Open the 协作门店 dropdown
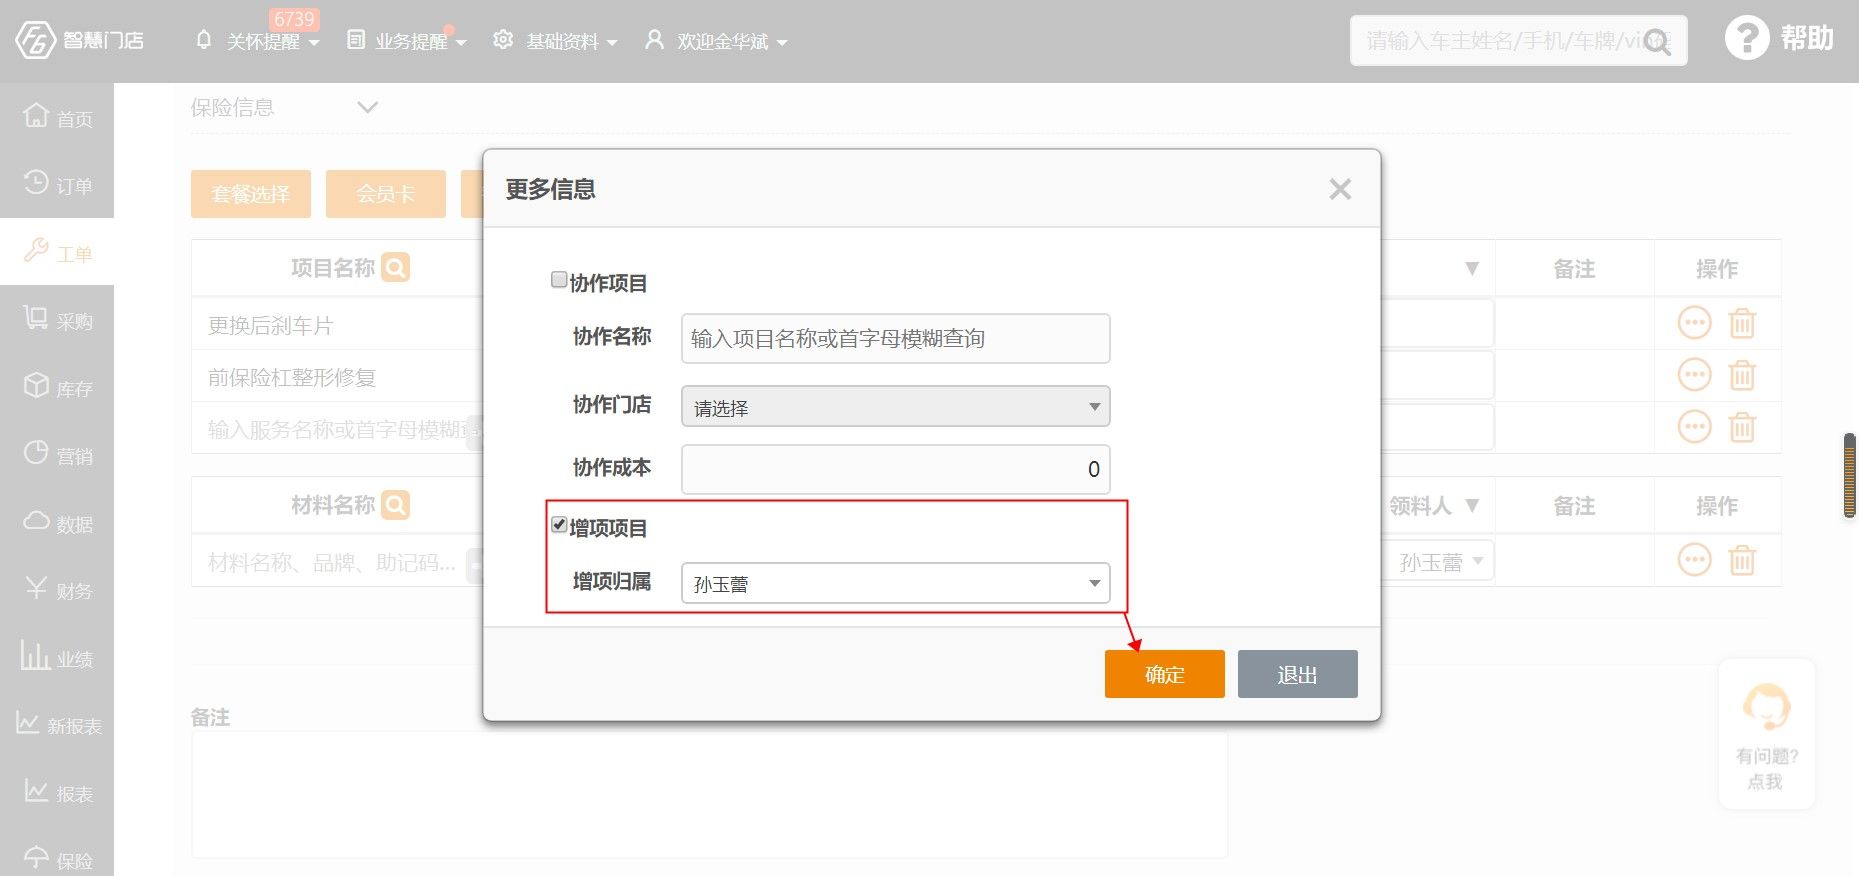 (x=896, y=406)
